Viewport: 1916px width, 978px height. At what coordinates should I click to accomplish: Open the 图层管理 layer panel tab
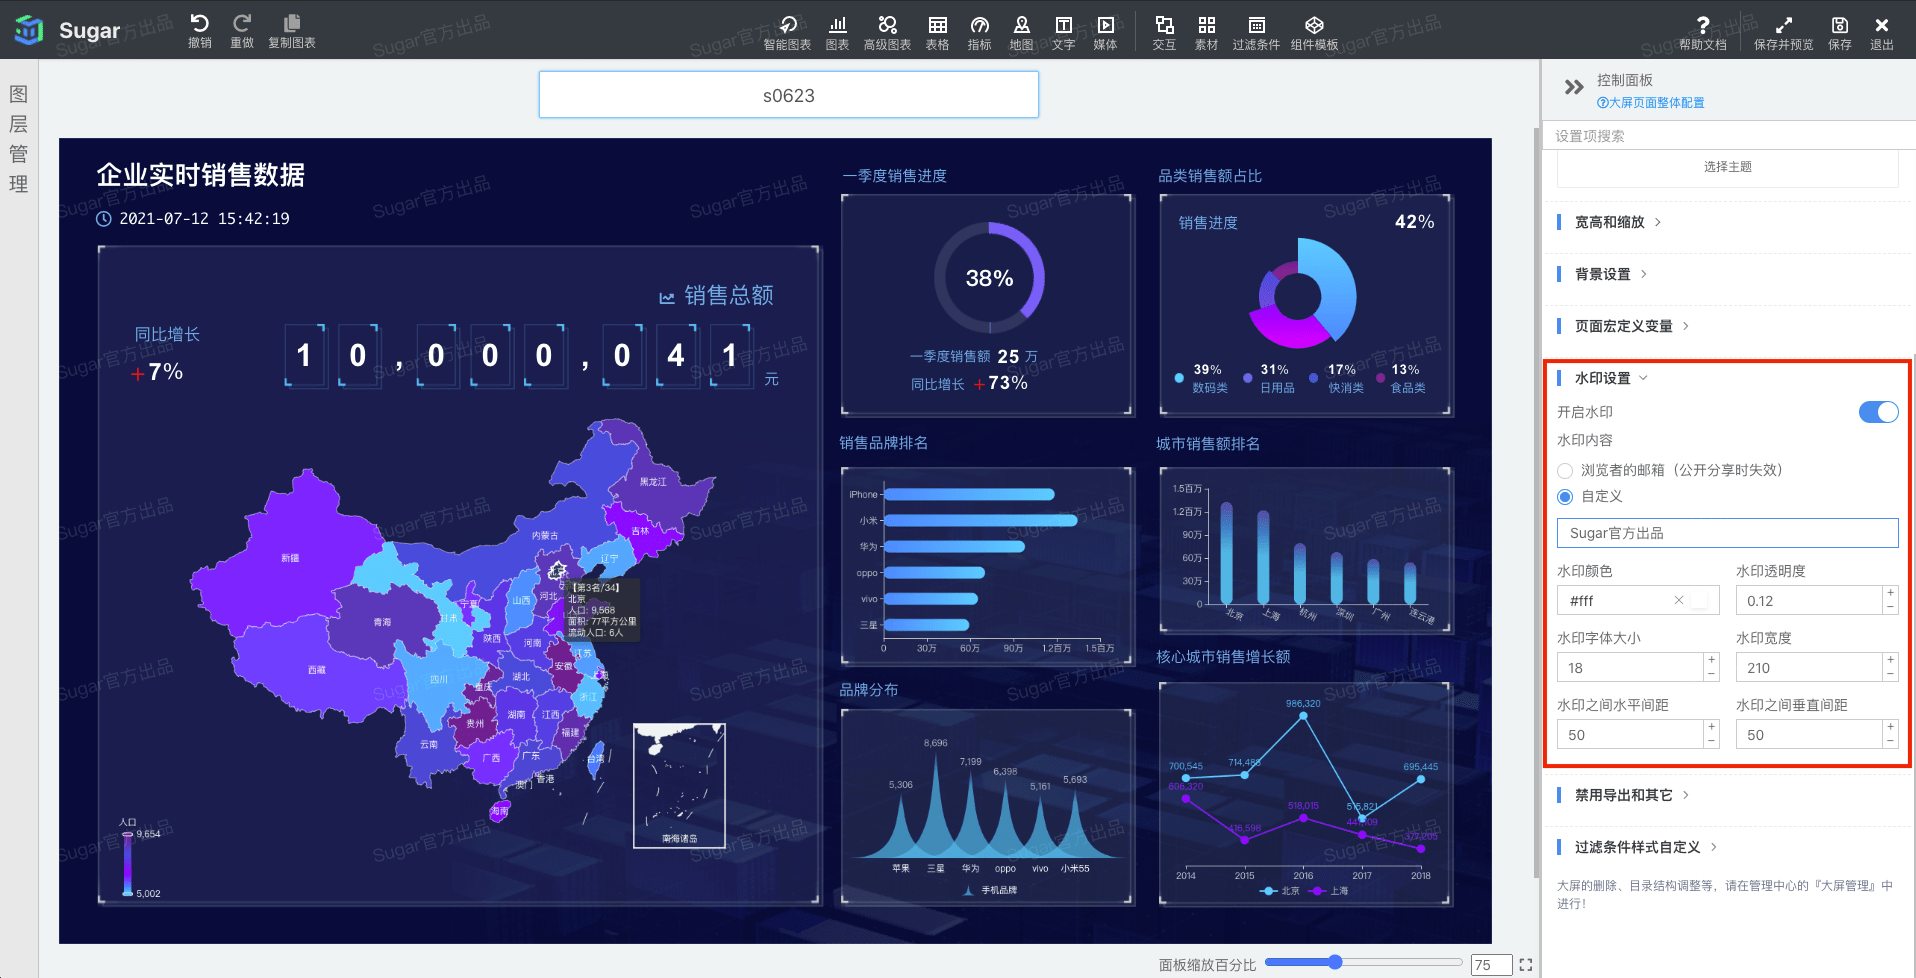coord(18,139)
